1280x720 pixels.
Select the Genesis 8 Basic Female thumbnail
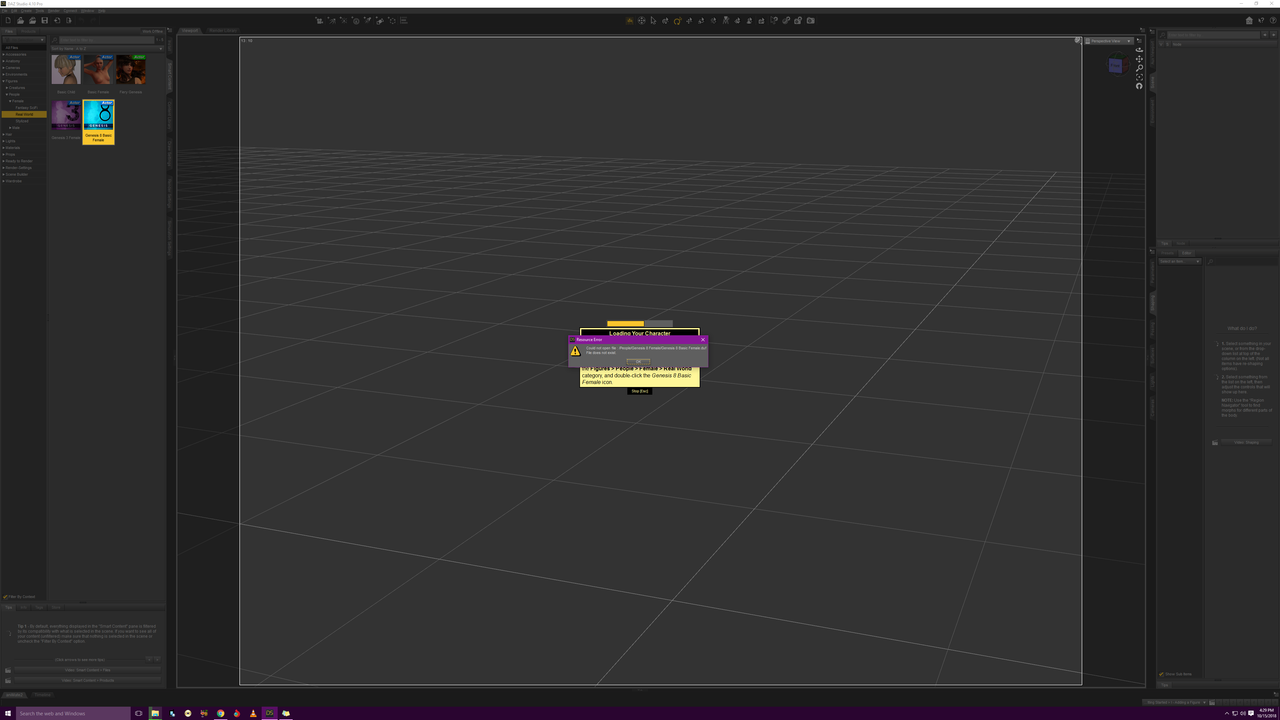98,121
